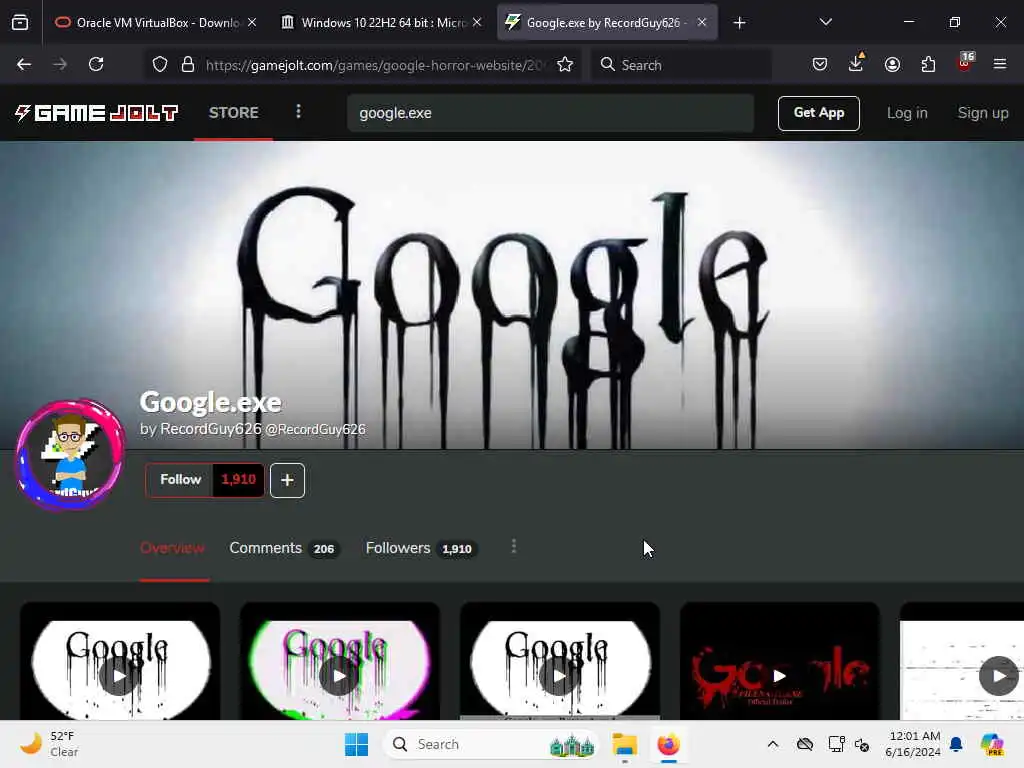Click the Game Jolt search field with google.exe
The width and height of the screenshot is (1024, 768).
(x=551, y=113)
